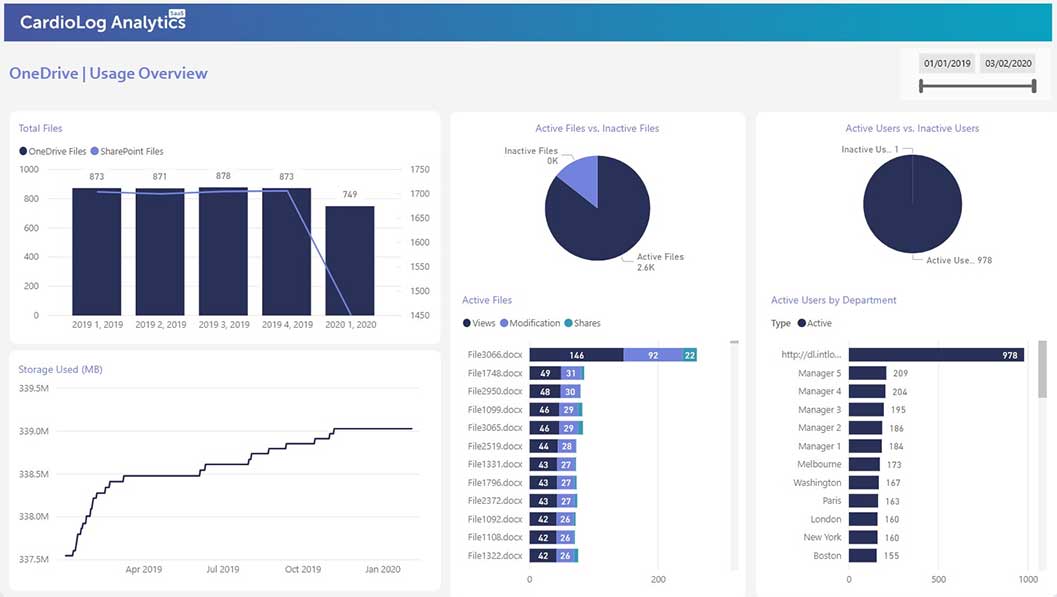Click the Inactive Files pie slice
Viewport: 1057px width, 597px height.
pyautogui.click(x=582, y=177)
